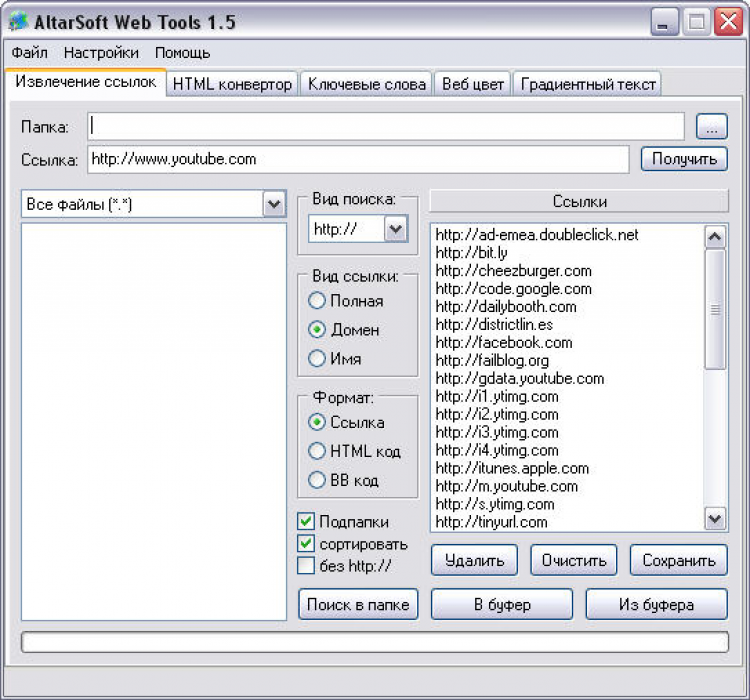Click the links list scroll down arrow
Image resolution: width=750 pixels, height=700 pixels.
[x=715, y=519]
